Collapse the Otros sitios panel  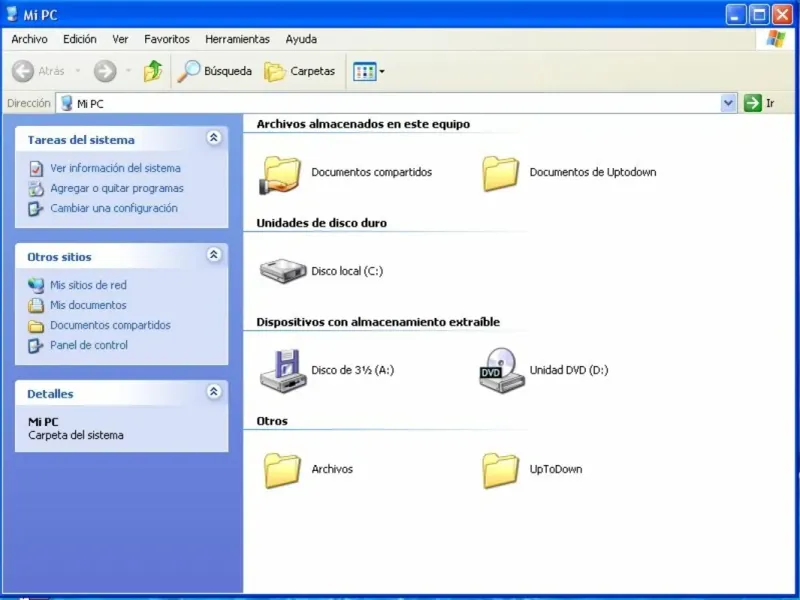(x=214, y=254)
